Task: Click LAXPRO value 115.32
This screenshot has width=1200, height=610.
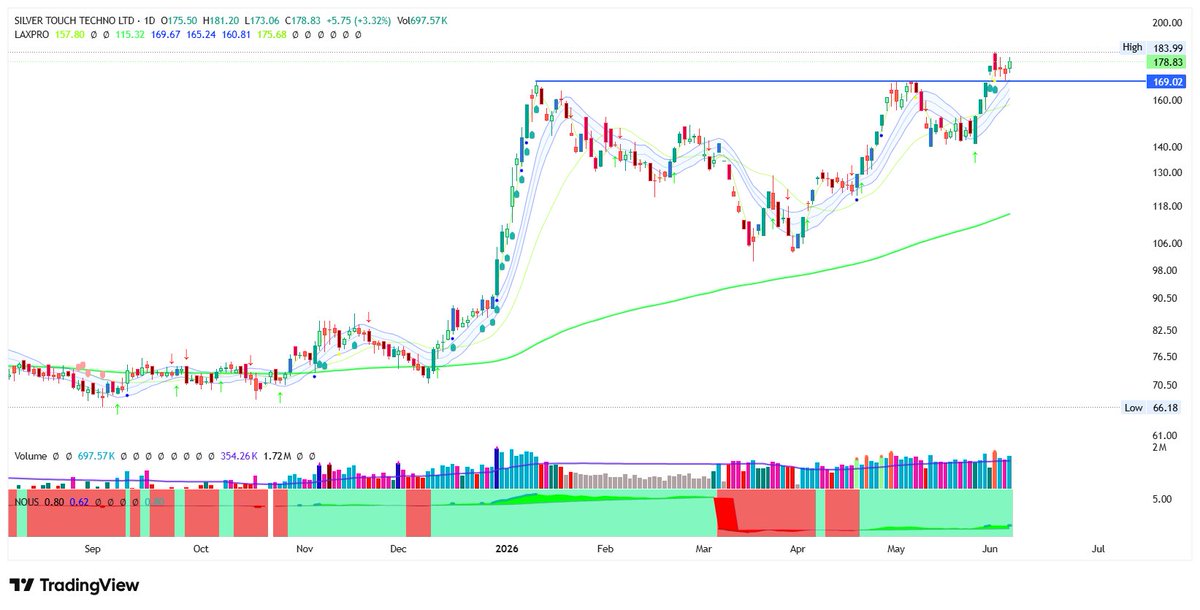Action: (131, 34)
